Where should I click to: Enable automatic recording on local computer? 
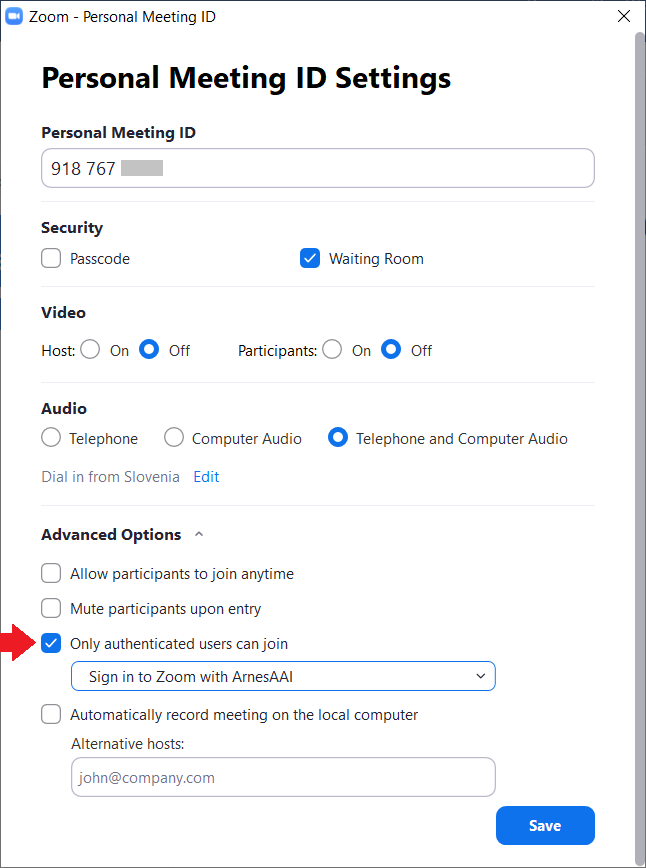coord(51,715)
